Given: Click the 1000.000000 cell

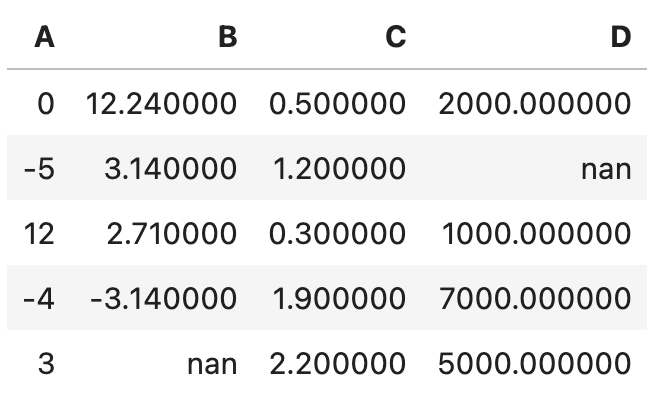Looking at the screenshot, I should 535,233.
